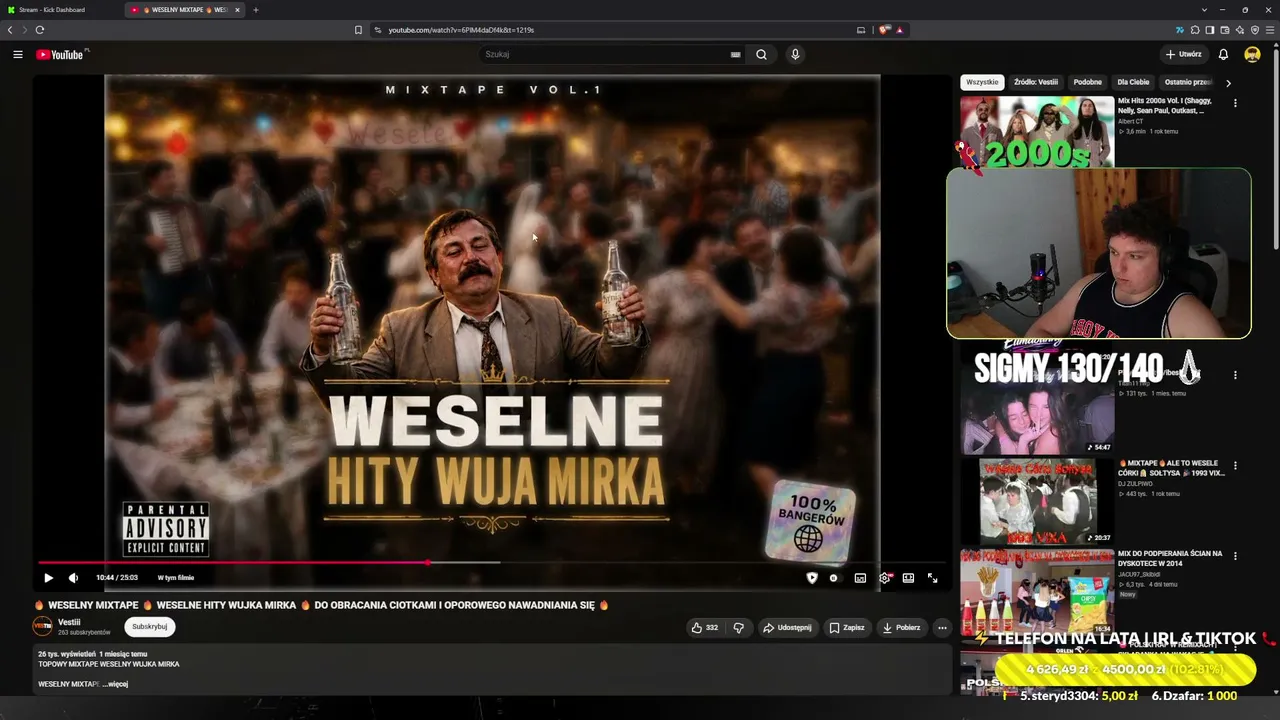Open the W tym filmie chapters label
Screen dimensions: 1280x720
(176, 578)
